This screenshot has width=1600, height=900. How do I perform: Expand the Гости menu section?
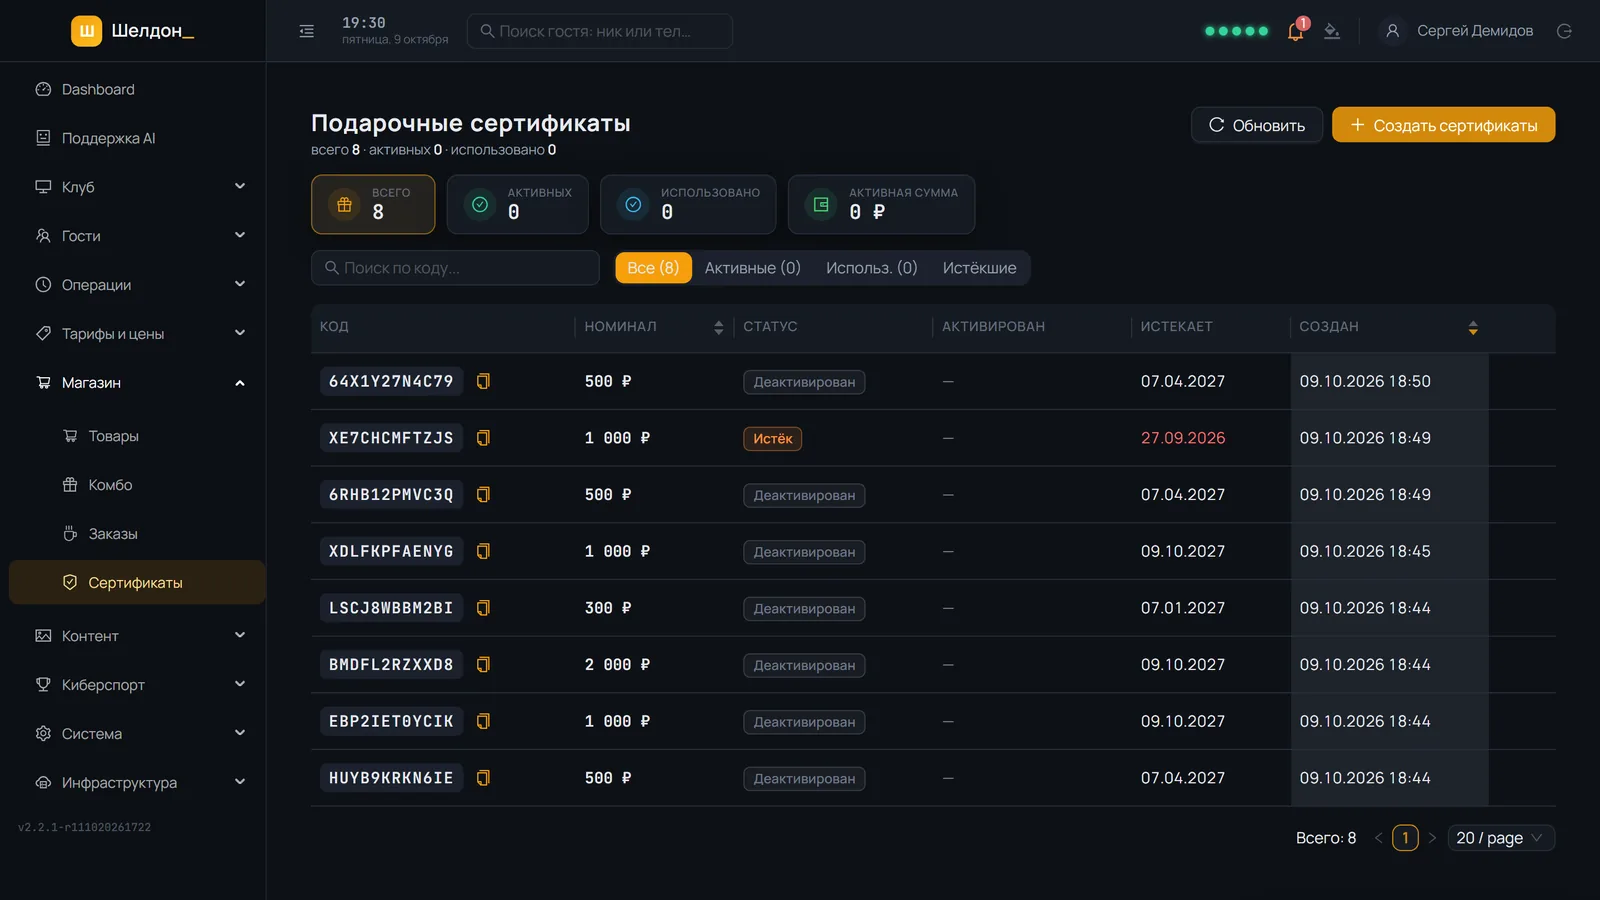pos(137,236)
